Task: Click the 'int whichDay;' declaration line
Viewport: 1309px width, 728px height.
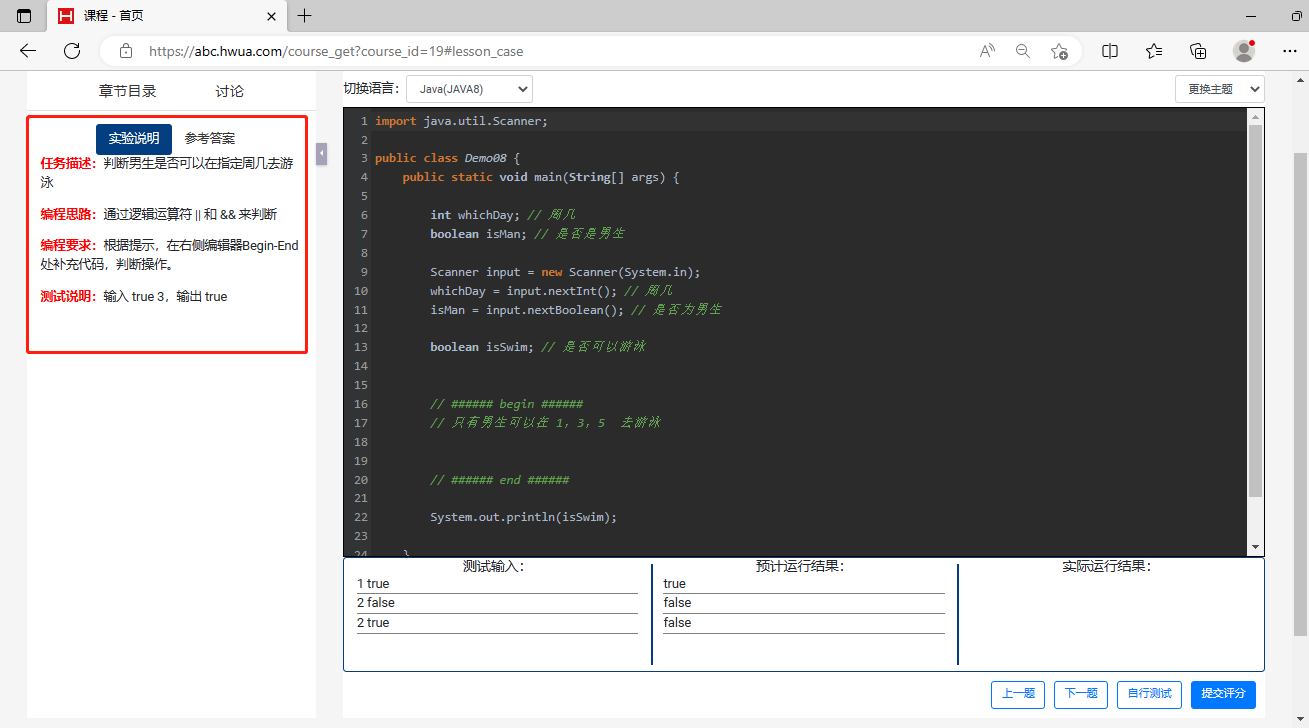Action: 502,215
